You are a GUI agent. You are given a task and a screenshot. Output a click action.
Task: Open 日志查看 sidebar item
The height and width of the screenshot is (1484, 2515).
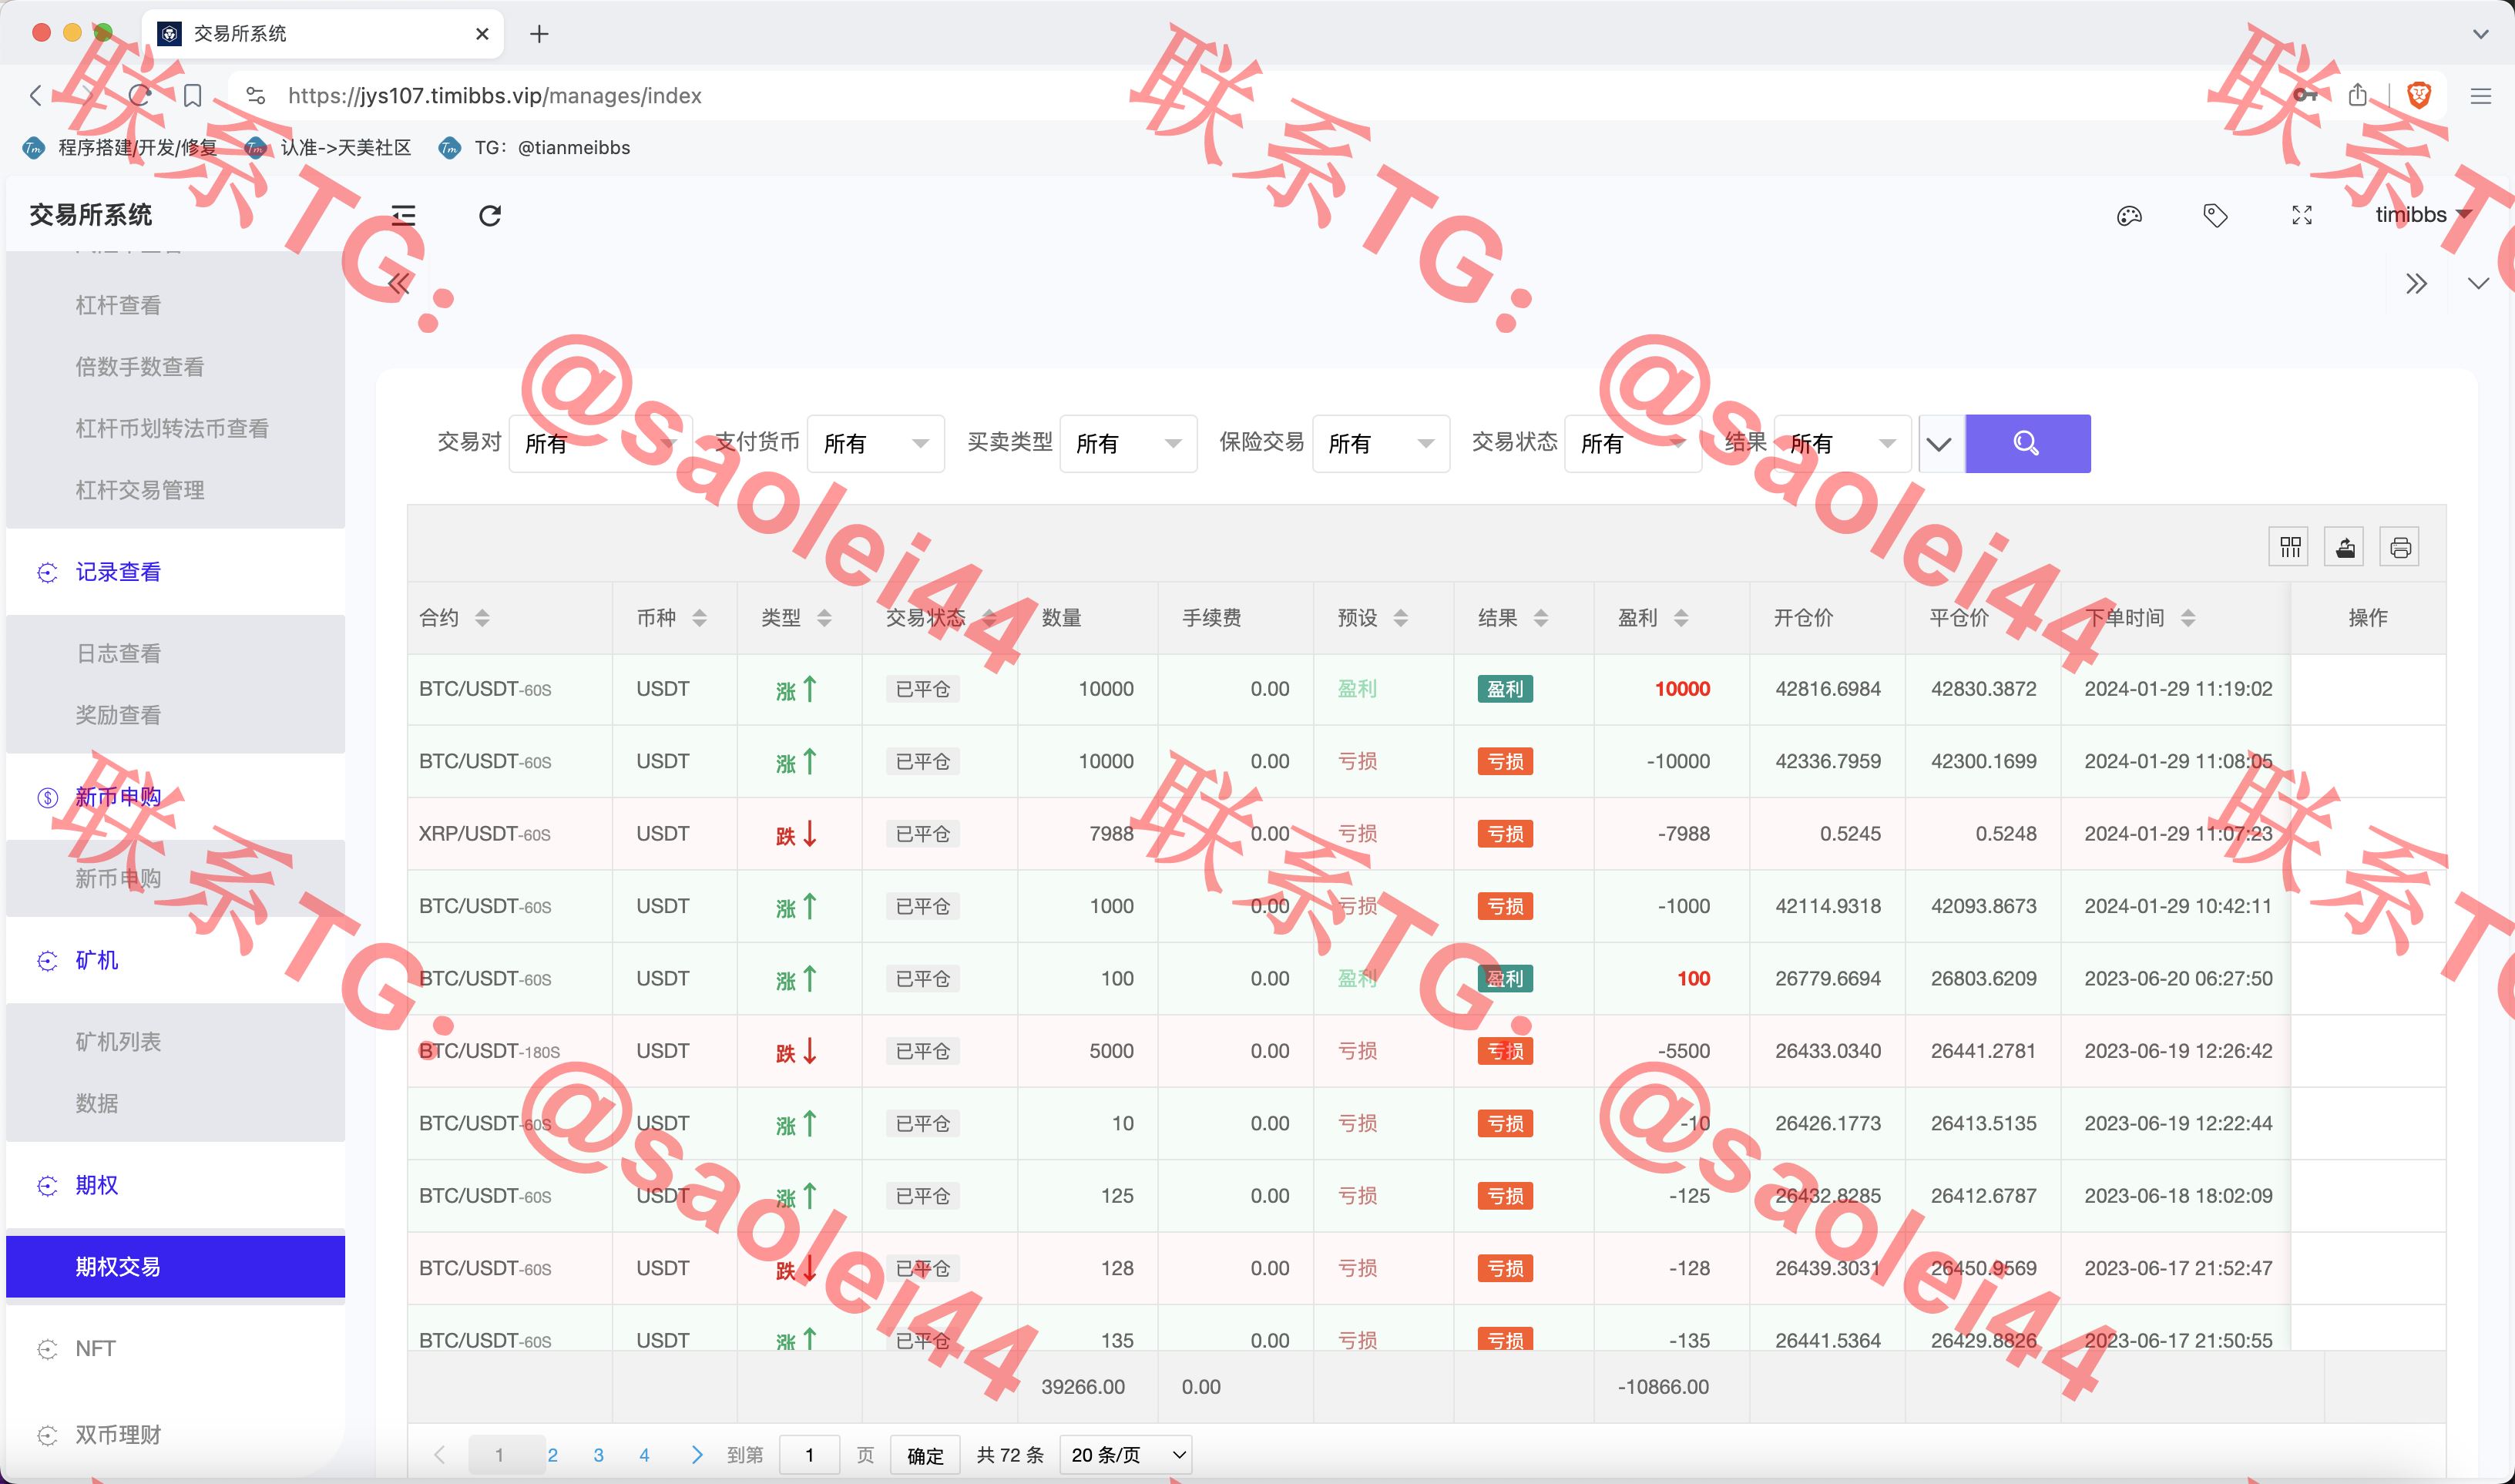175,653
